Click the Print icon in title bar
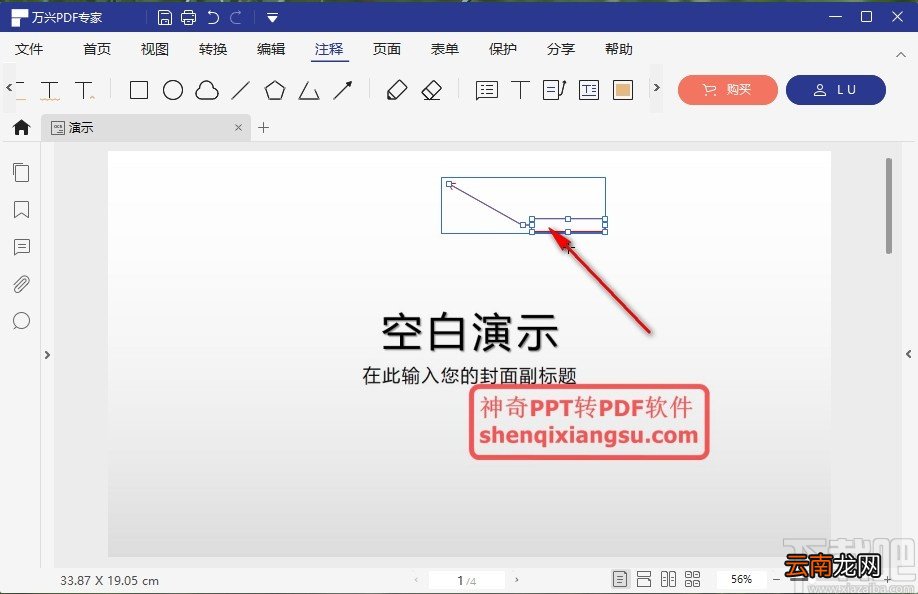918x594 pixels. tap(189, 18)
